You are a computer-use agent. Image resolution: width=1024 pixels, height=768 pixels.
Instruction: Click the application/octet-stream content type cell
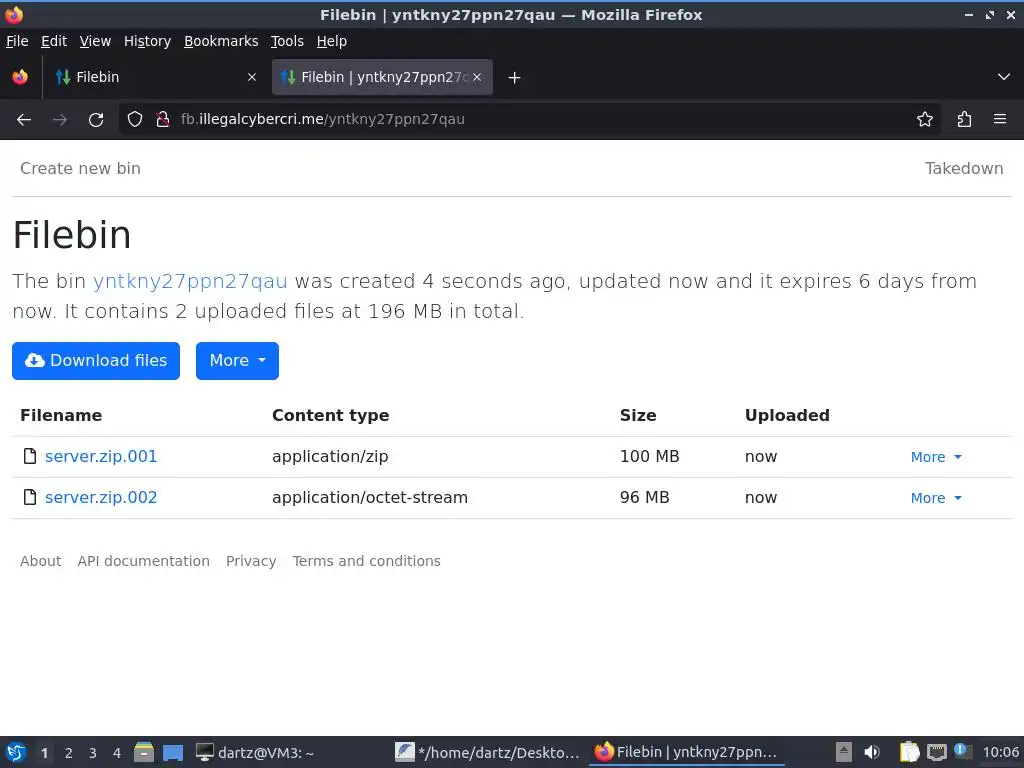[x=370, y=498]
